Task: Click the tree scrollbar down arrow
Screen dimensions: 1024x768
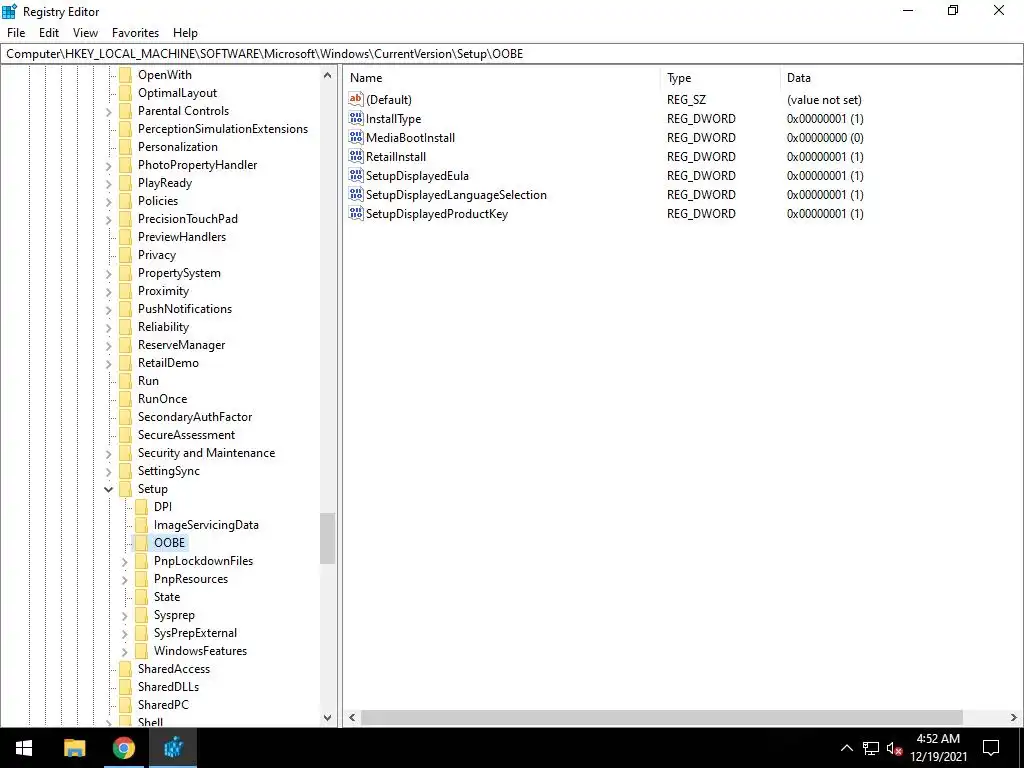Action: coord(327,718)
